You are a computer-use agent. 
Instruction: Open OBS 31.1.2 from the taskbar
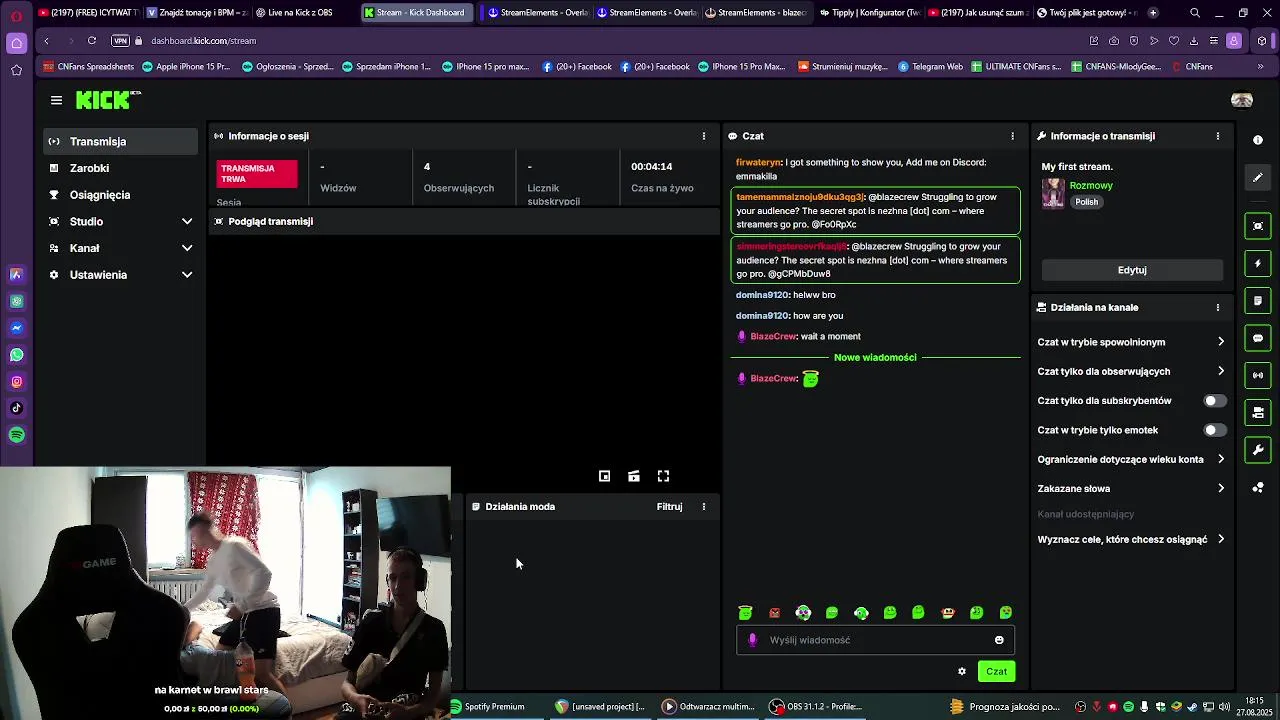pos(815,707)
